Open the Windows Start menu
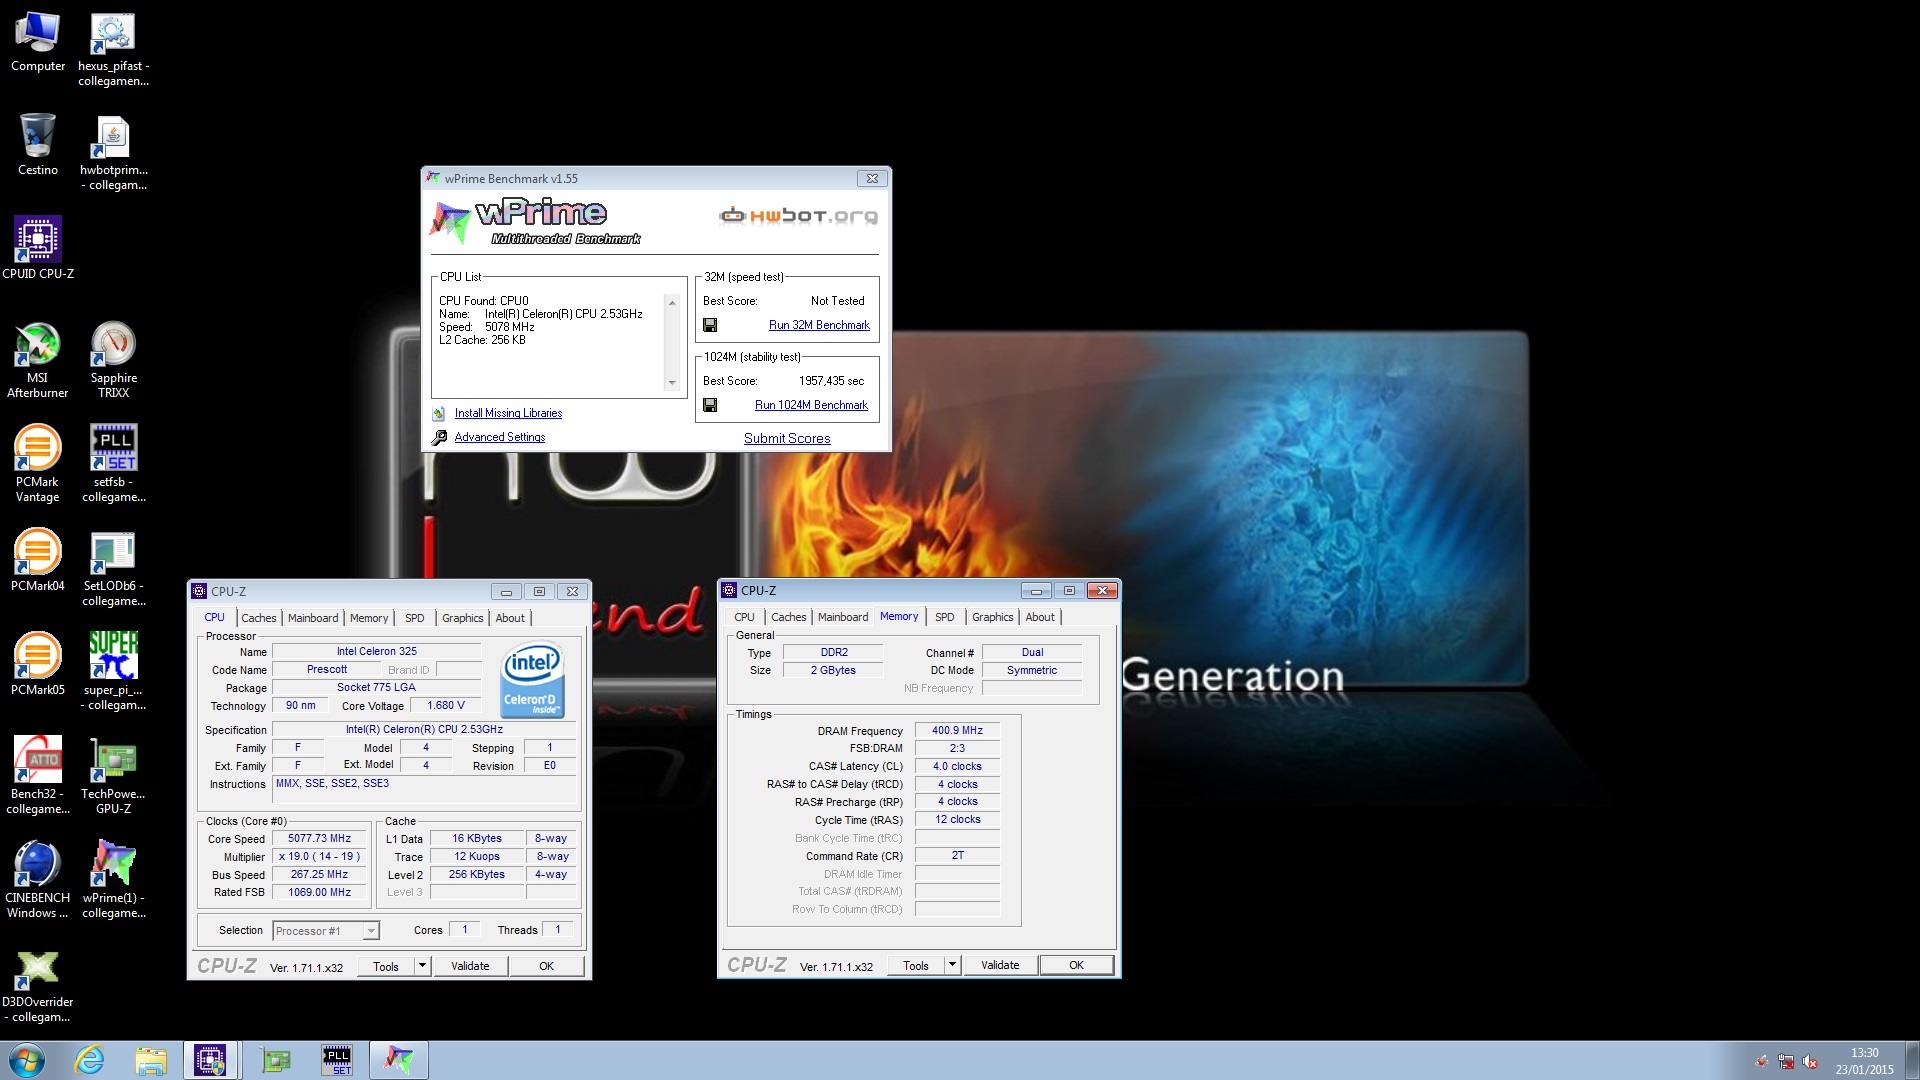Viewport: 1920px width, 1080px height. tap(27, 1060)
